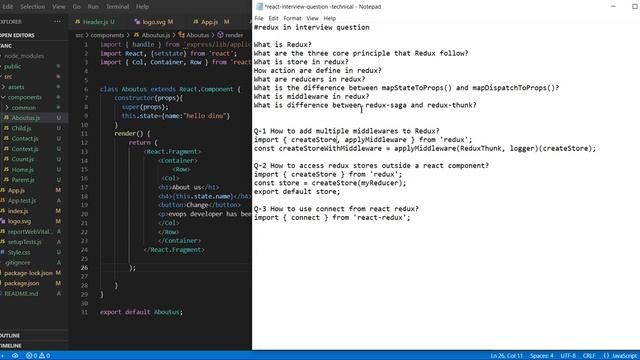The image size is (640, 360).
Task: Click line number 26 in the editor gutter
Action: [x=84, y=268]
